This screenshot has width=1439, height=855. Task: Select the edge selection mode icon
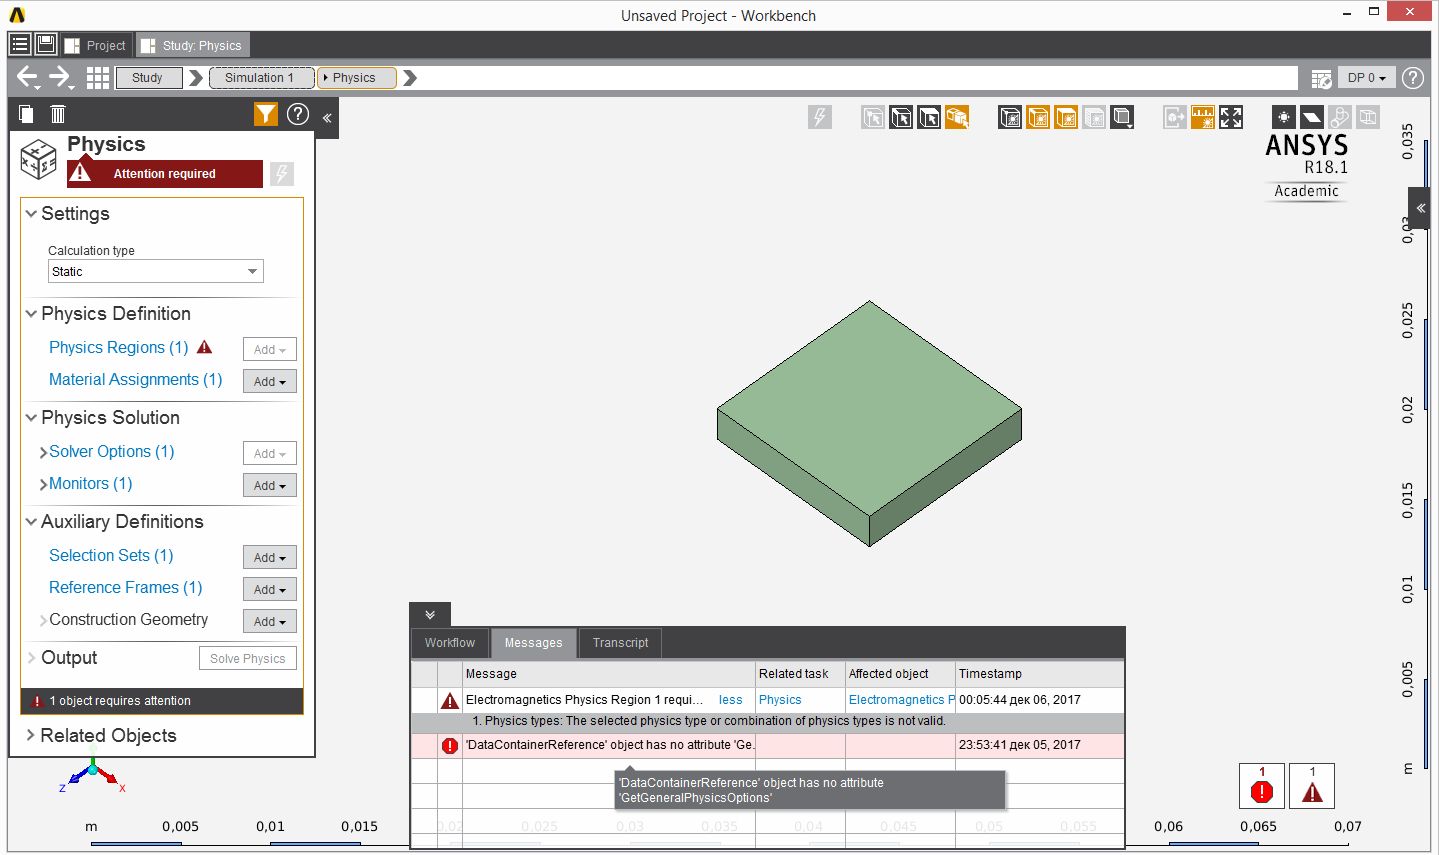click(x=901, y=118)
